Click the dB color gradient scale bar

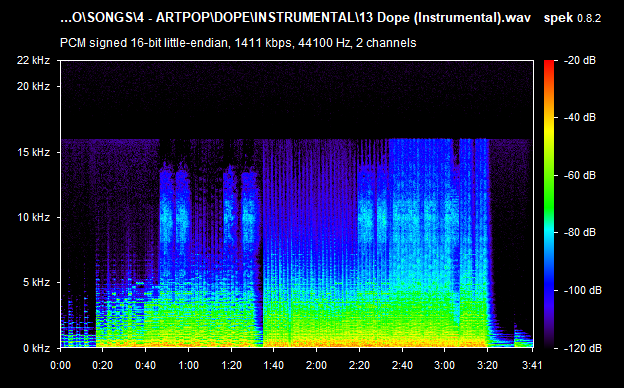click(549, 204)
